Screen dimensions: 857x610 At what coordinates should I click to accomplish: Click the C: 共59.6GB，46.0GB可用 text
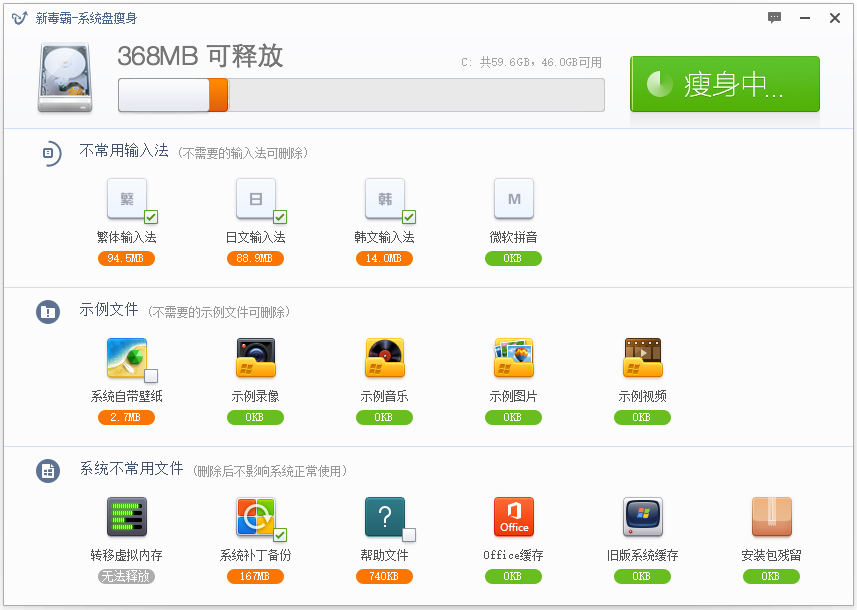point(531,62)
